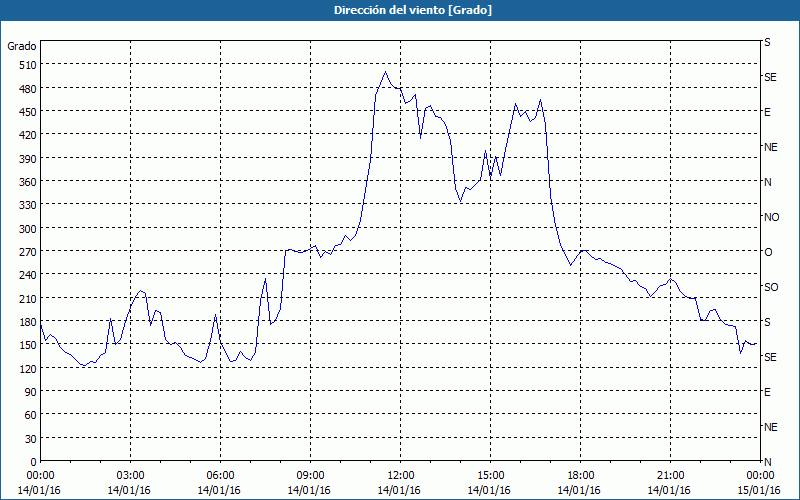Click the O compass label
The height and width of the screenshot is (500, 800).
768,252
